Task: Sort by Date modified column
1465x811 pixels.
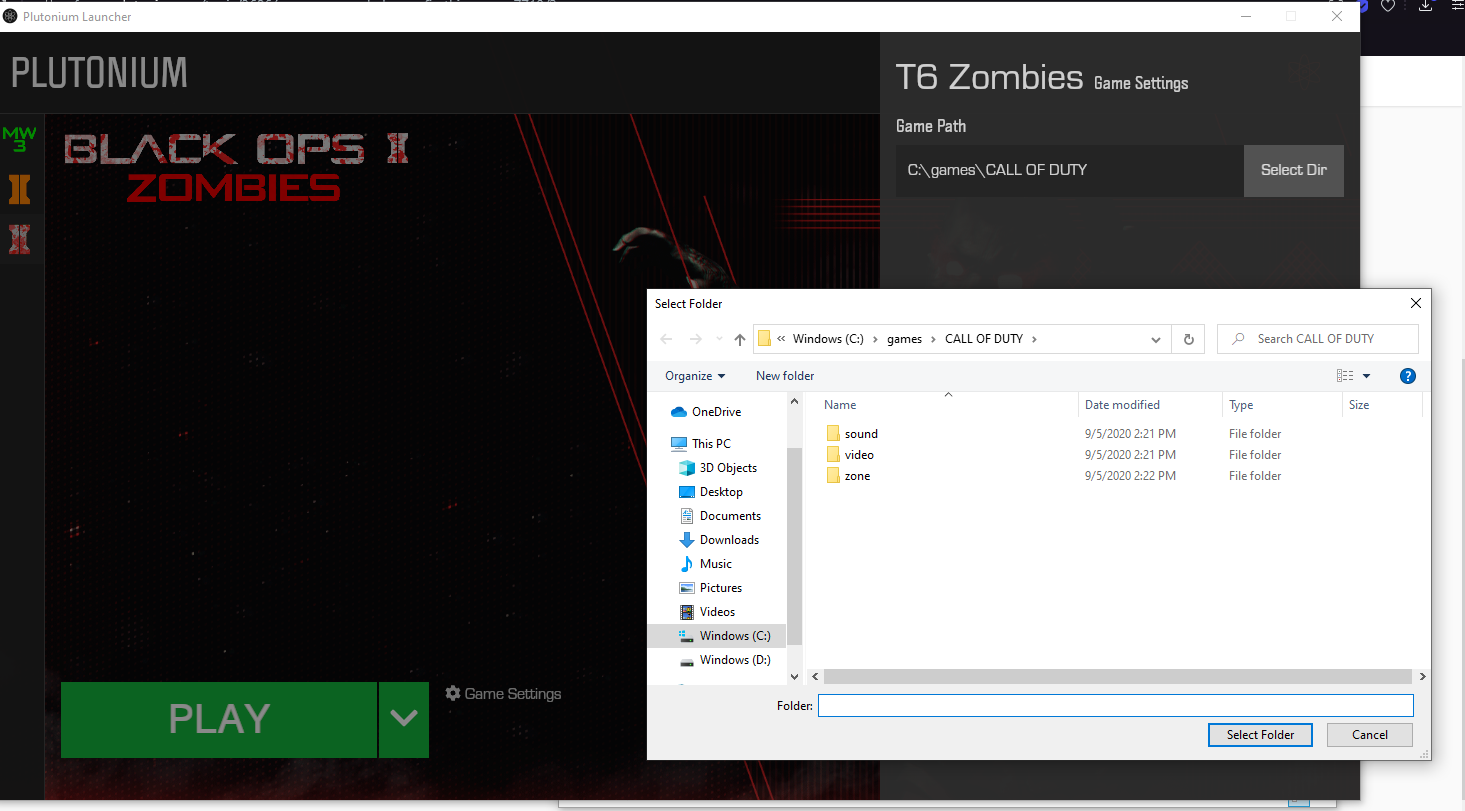Action: (x=1122, y=405)
